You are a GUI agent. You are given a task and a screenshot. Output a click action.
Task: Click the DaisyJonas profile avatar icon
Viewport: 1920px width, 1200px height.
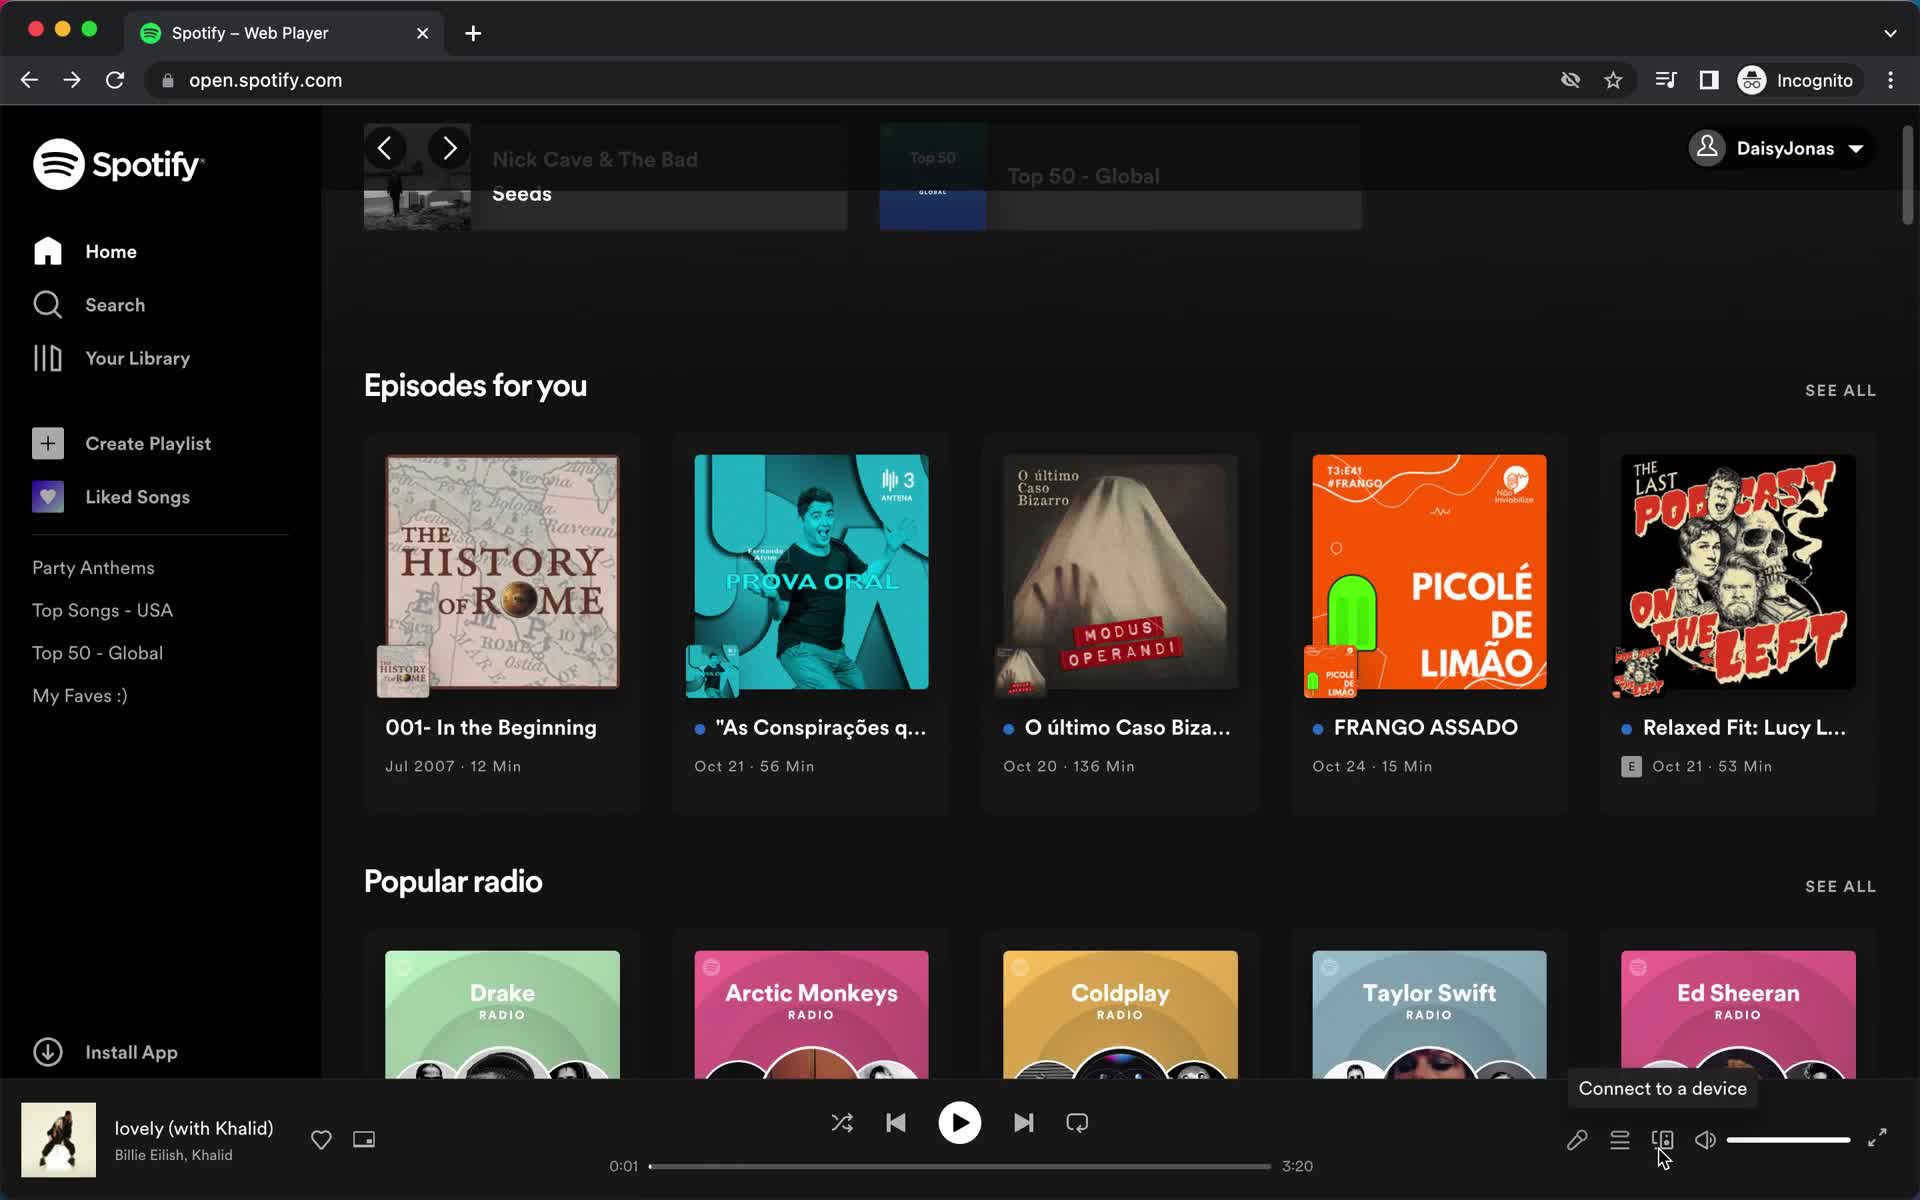coord(1707,148)
